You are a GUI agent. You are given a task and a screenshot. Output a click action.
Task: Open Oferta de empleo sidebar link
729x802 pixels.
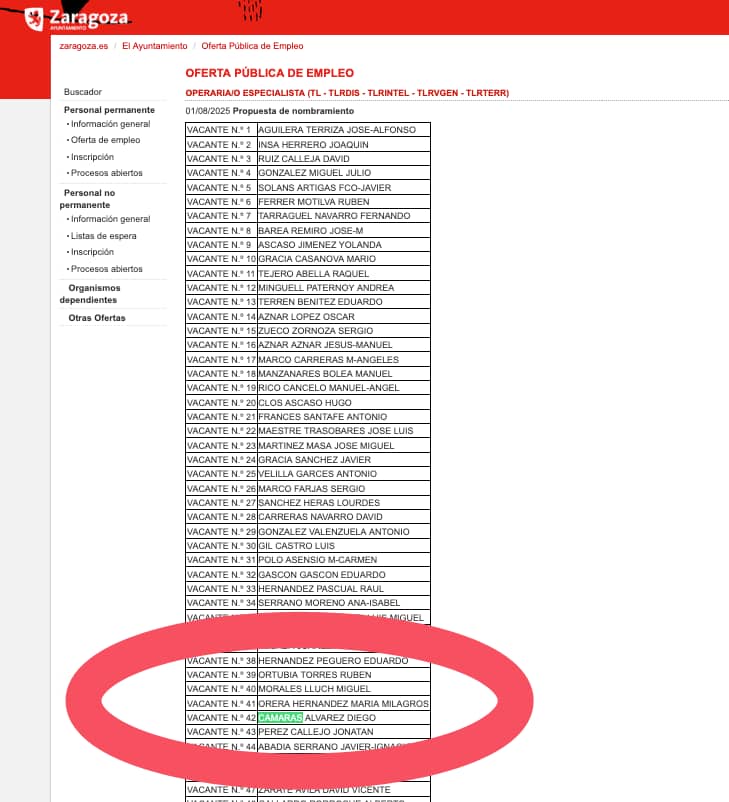click(x=105, y=140)
